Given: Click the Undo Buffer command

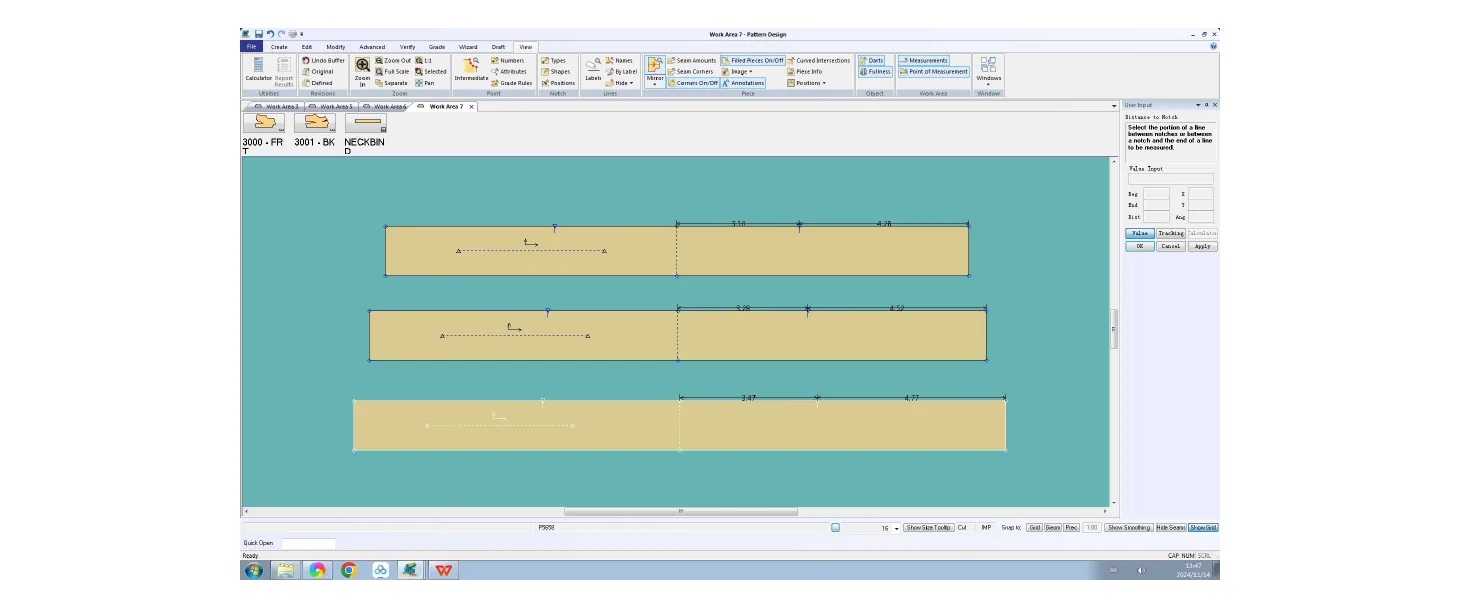Looking at the screenshot, I should click(323, 61).
